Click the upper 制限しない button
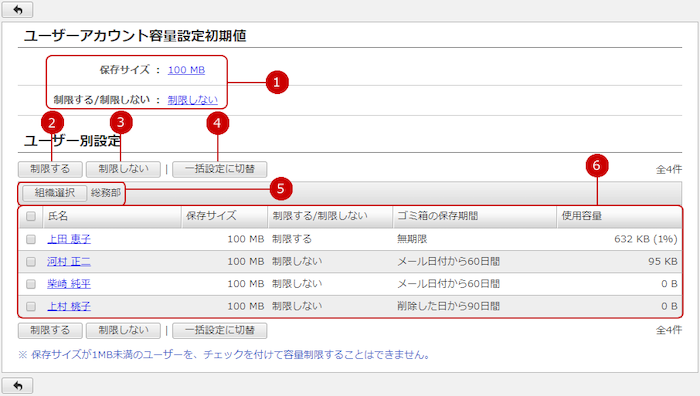 click(x=123, y=169)
